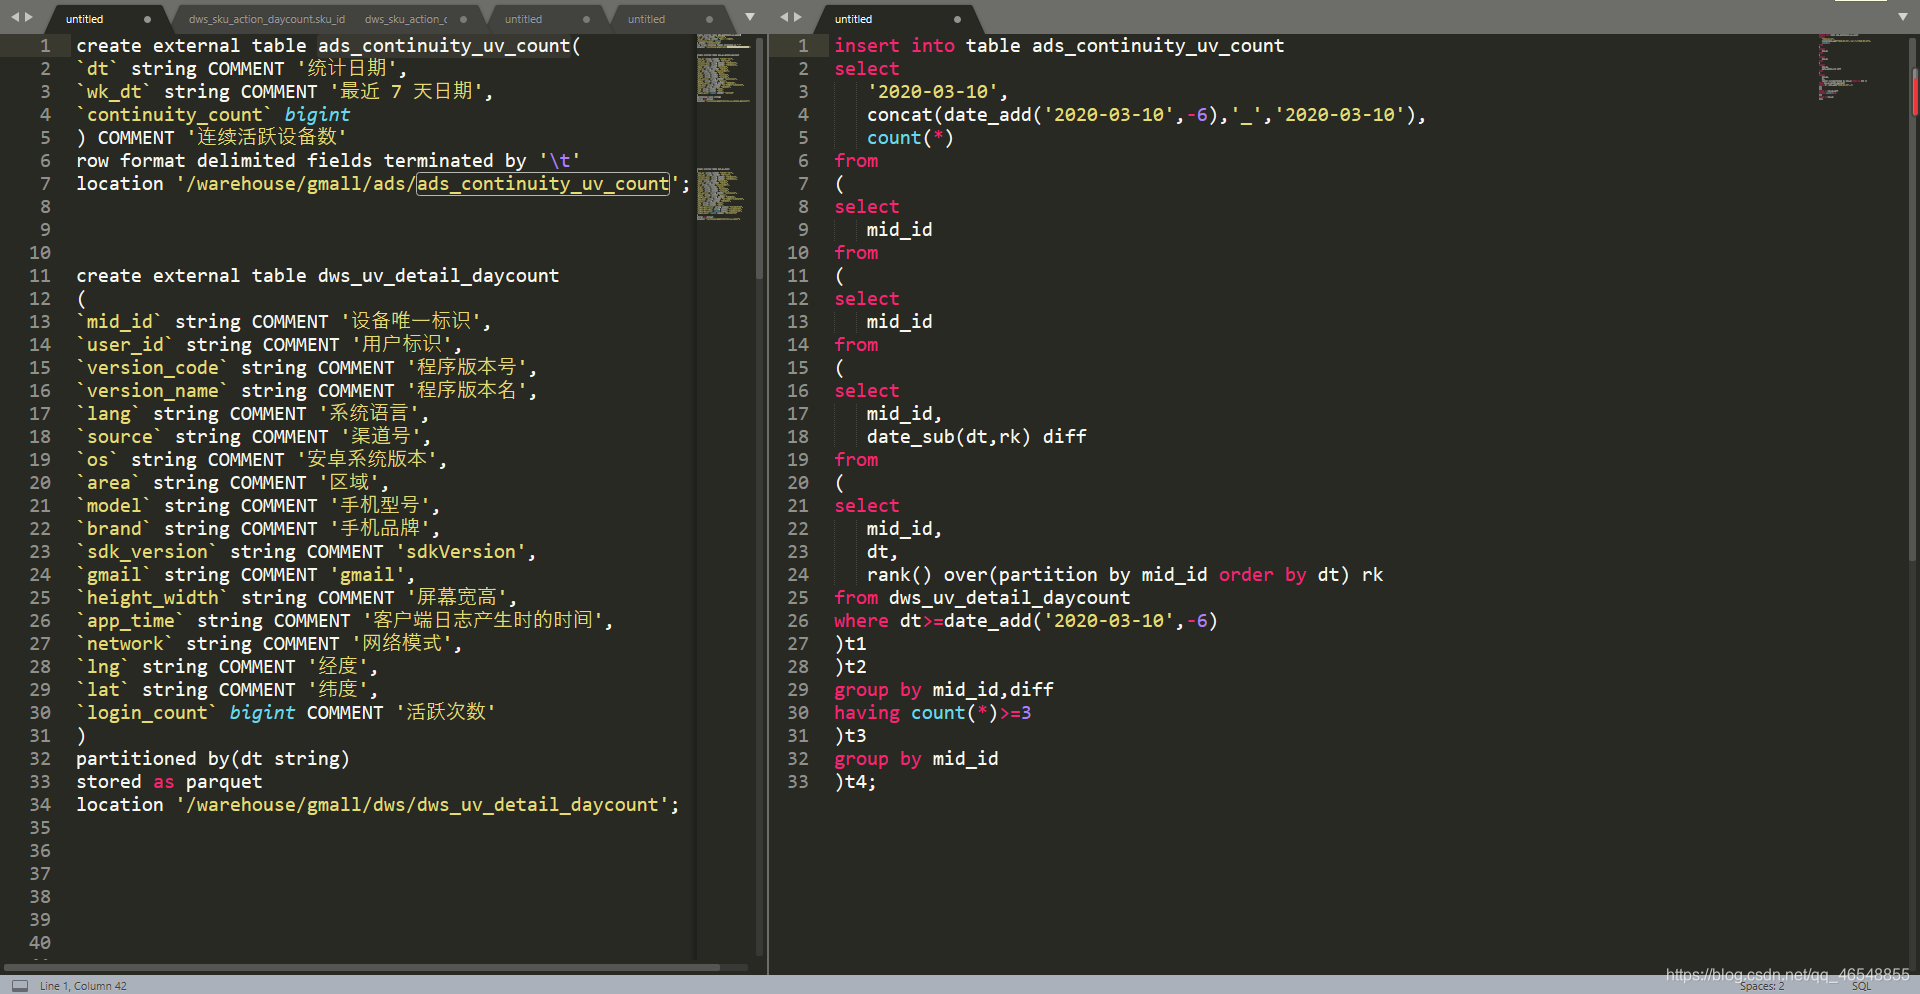This screenshot has width=1920, height=994.
Task: Close the first untitled tab via its unsaved dot
Action: 147,19
